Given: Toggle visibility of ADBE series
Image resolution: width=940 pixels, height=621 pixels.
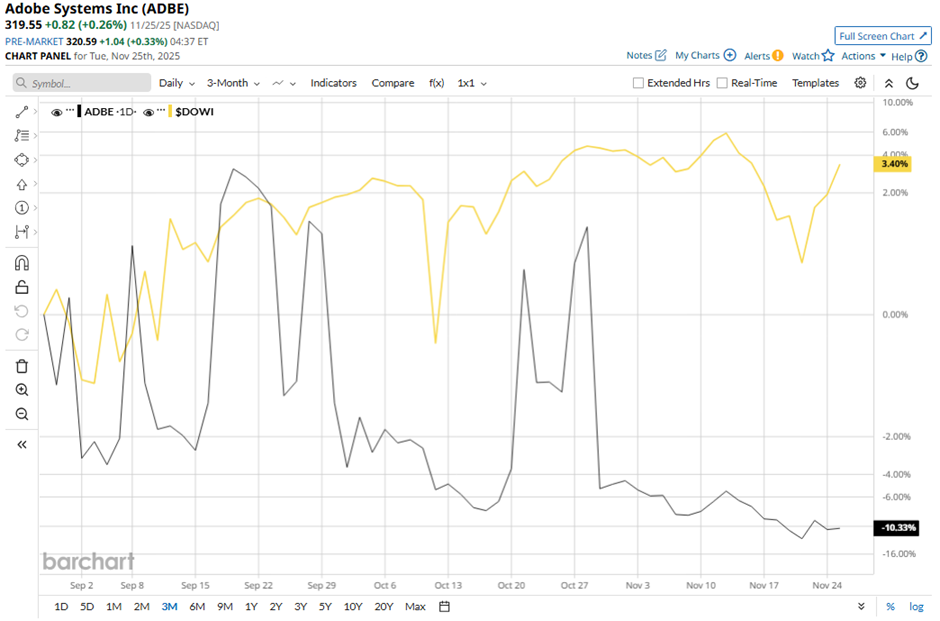Looking at the screenshot, I should (57, 113).
